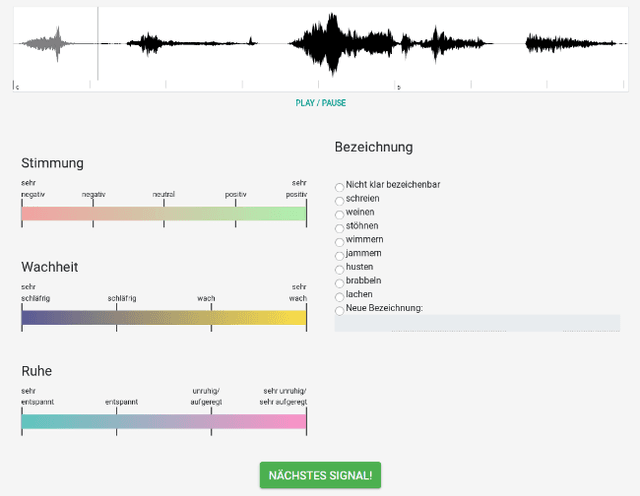Choose the 'jammern' radio button
Image resolution: width=640 pixels, height=496 pixels.
pyautogui.click(x=339, y=256)
